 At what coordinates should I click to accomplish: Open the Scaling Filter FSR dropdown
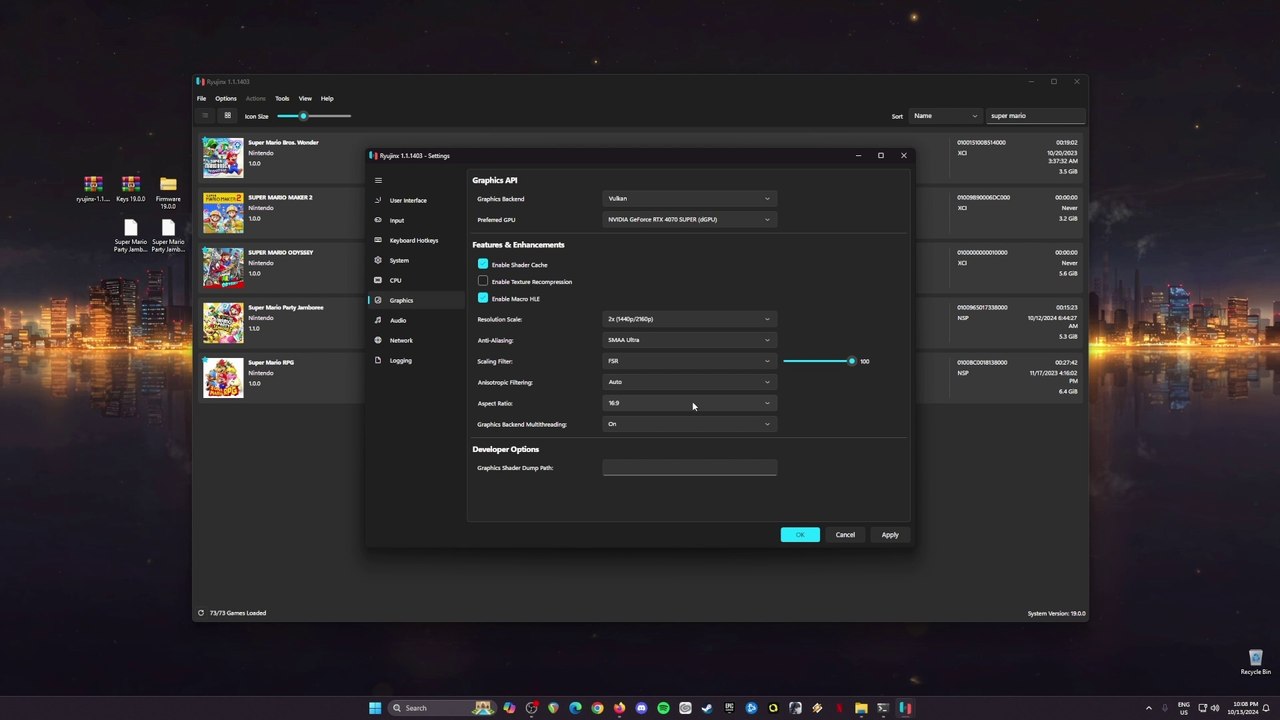pyautogui.click(x=689, y=361)
